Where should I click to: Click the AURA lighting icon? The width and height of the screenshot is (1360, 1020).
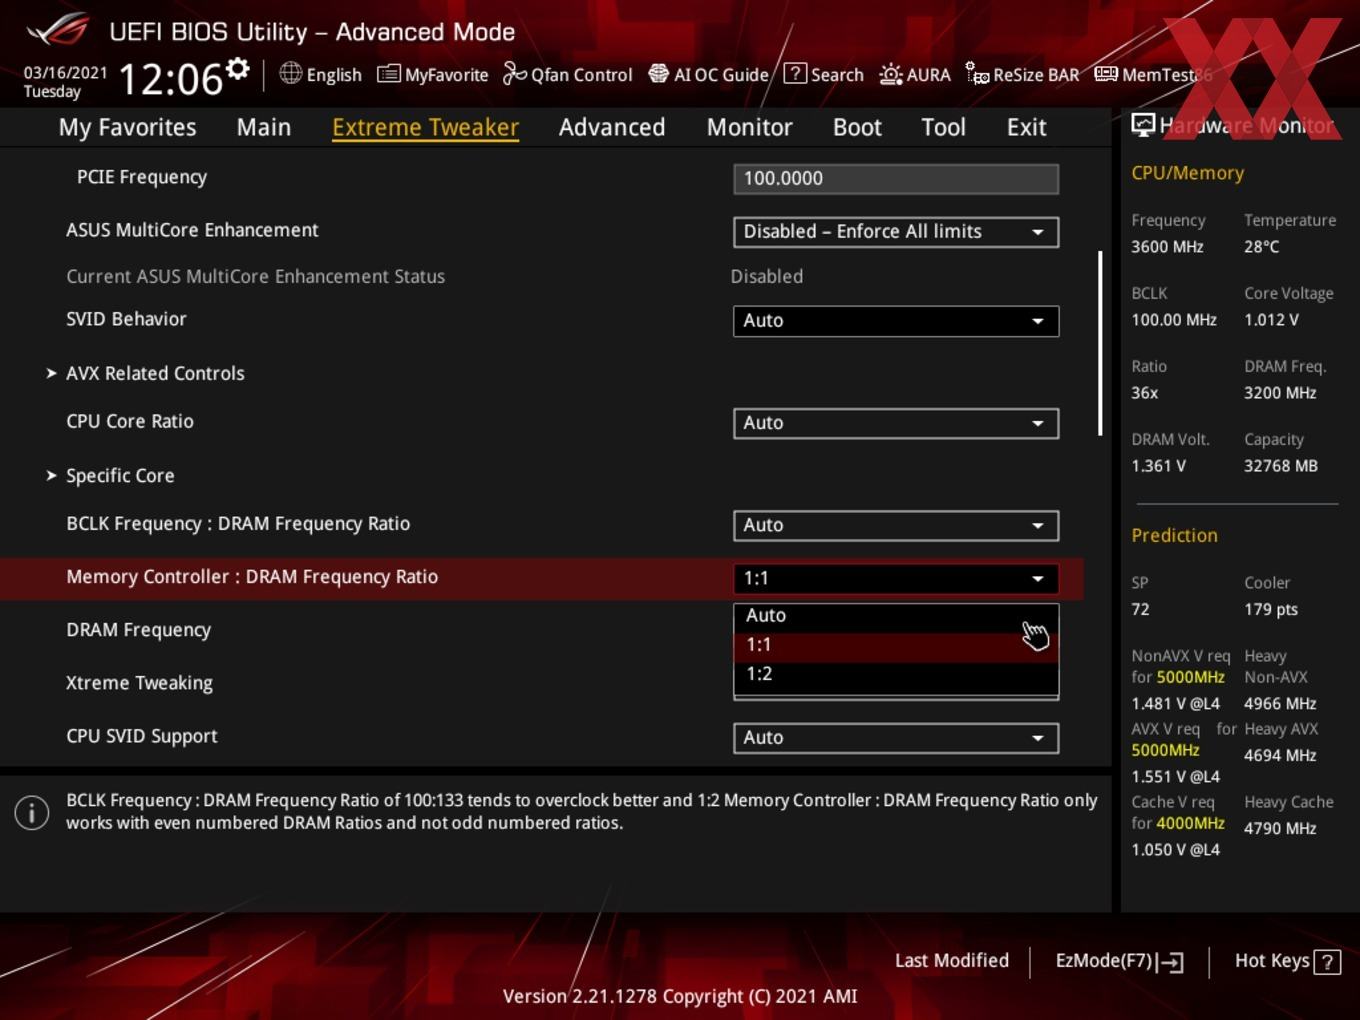tap(890, 74)
